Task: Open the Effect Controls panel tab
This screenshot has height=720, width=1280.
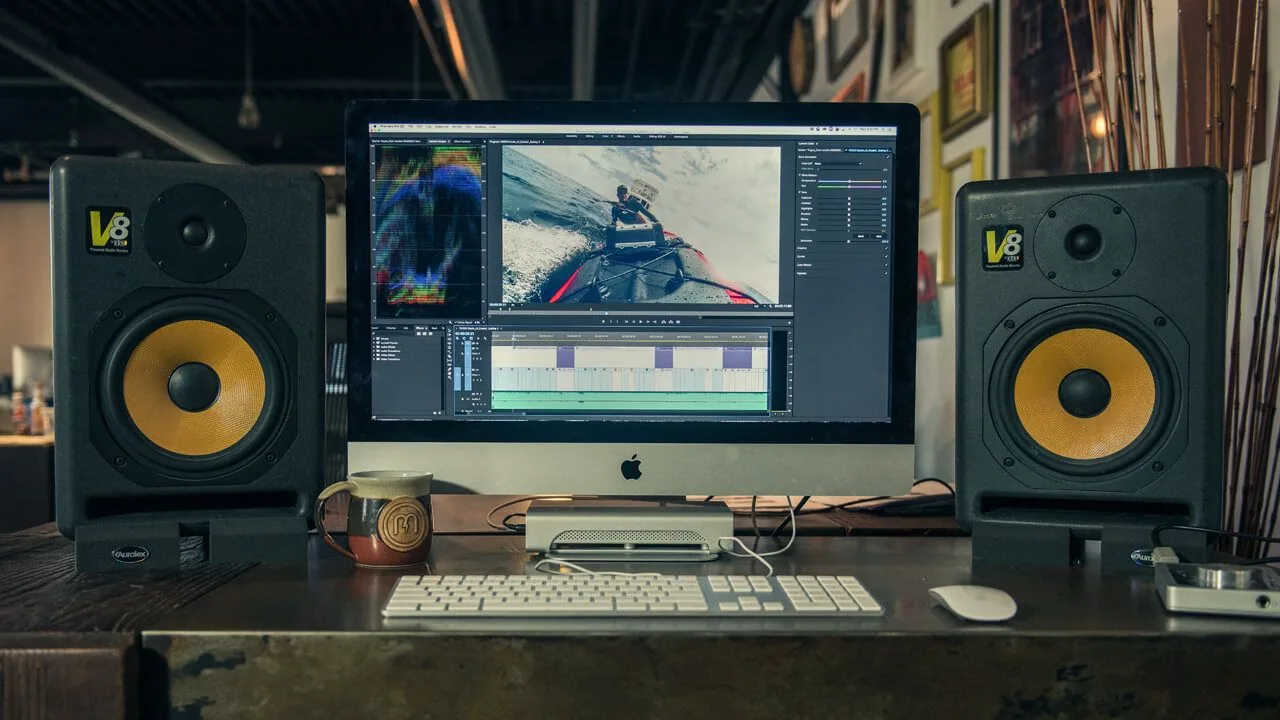Action: (461, 142)
